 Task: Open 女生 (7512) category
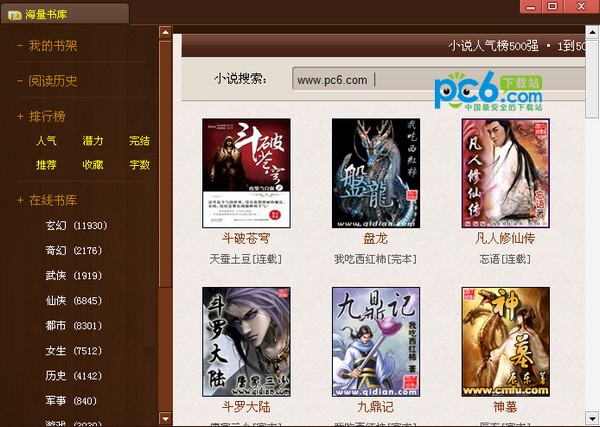point(74,351)
